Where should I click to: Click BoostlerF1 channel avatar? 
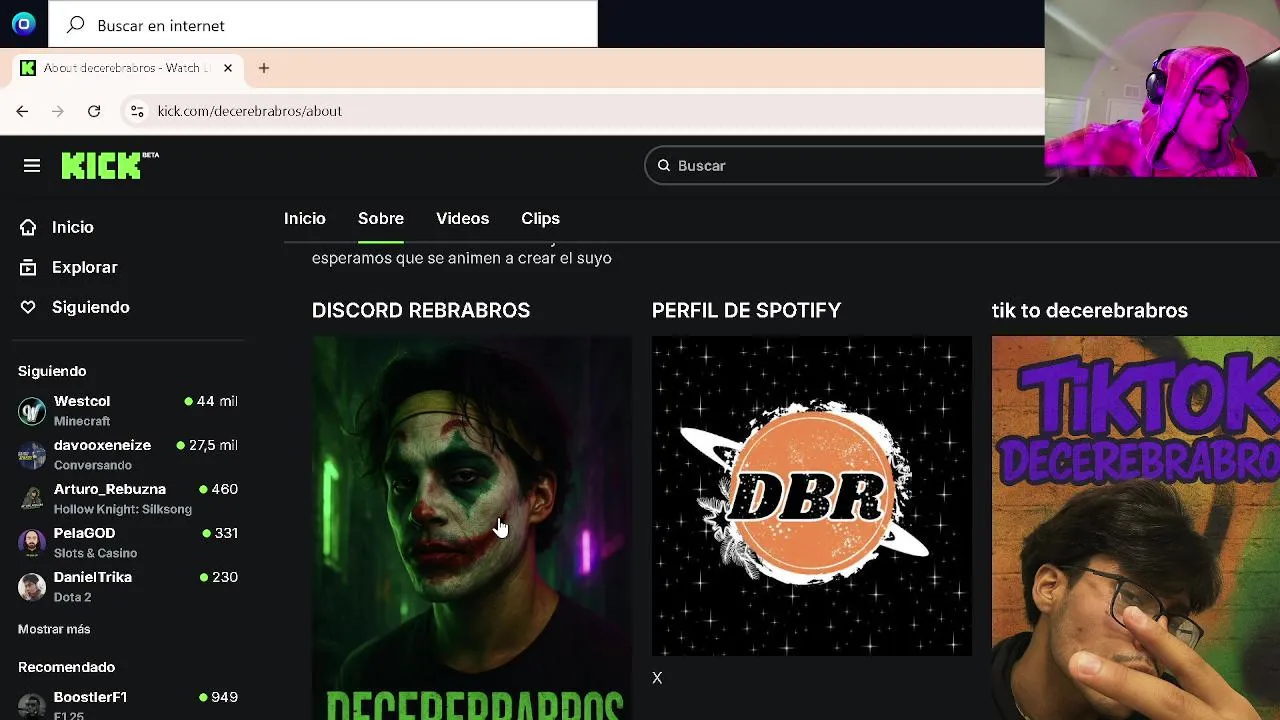[x=32, y=706]
